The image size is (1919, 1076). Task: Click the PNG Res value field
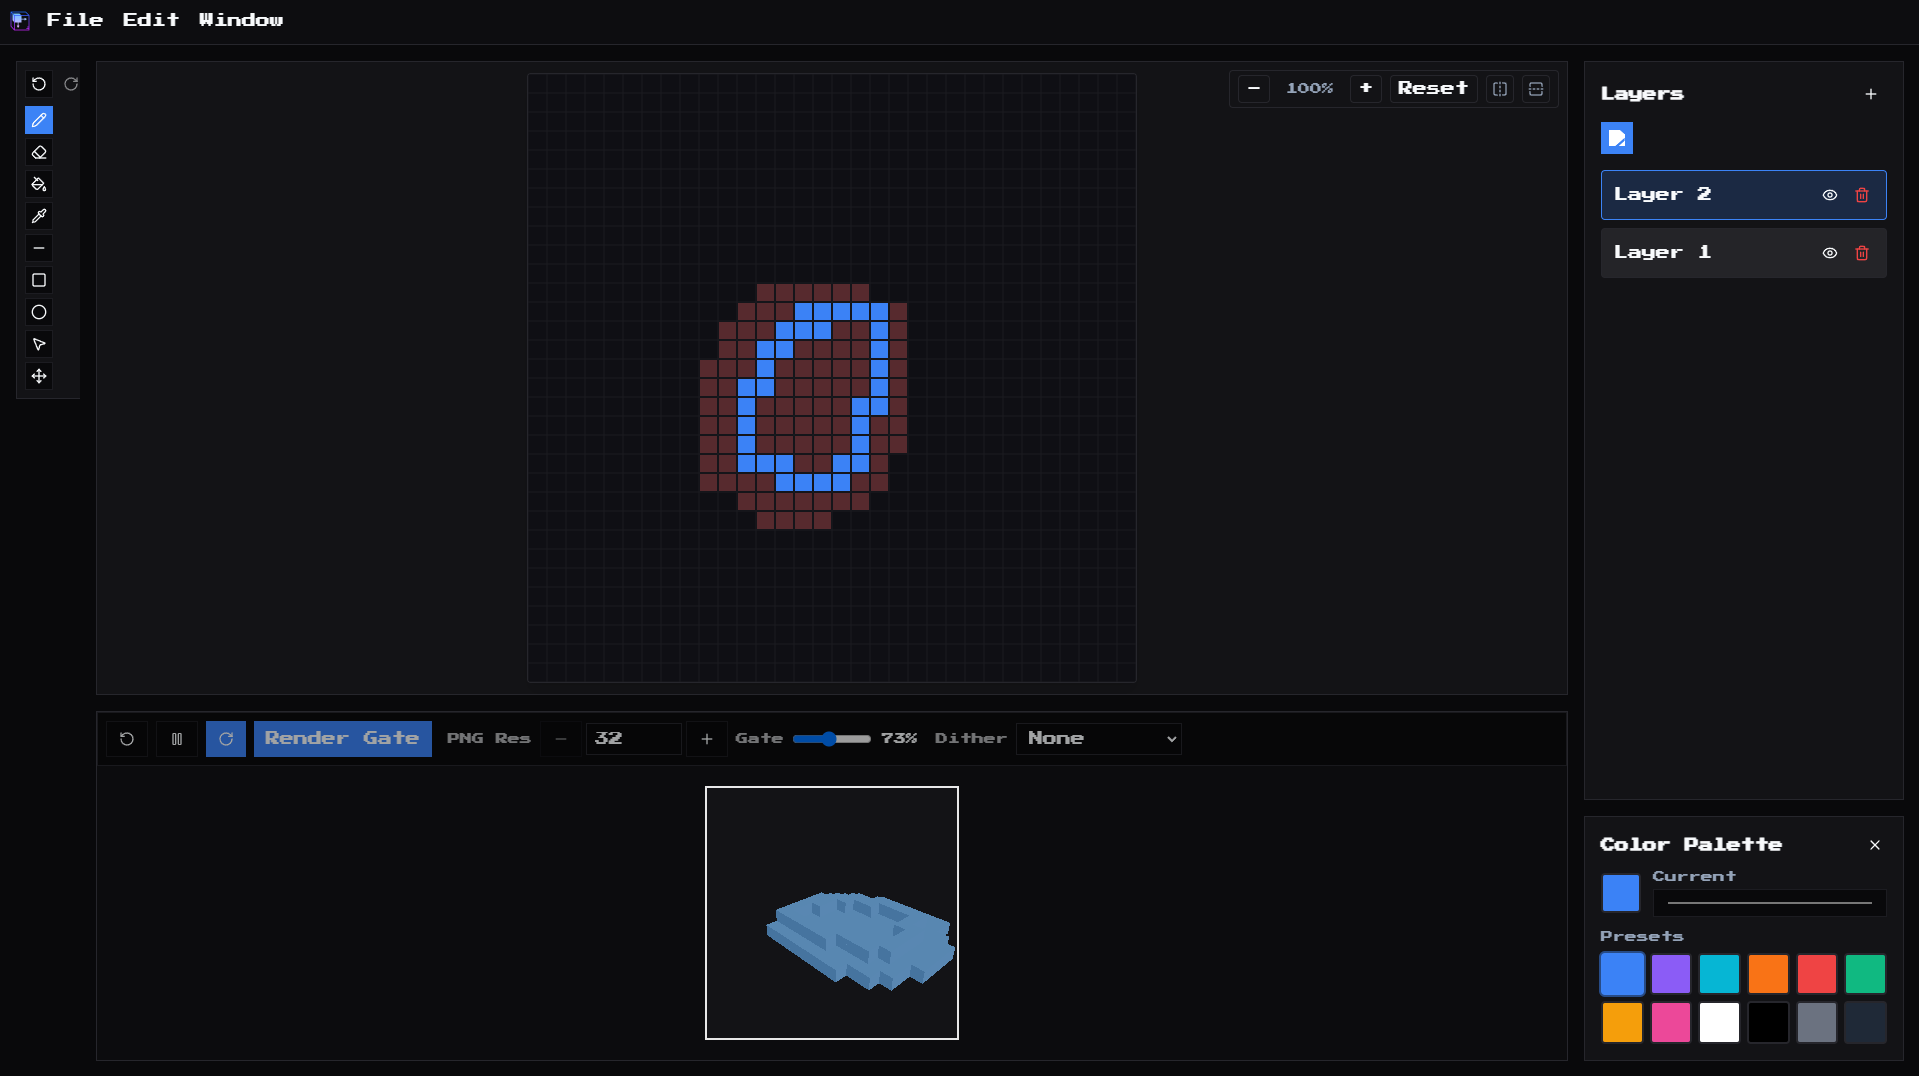click(633, 739)
